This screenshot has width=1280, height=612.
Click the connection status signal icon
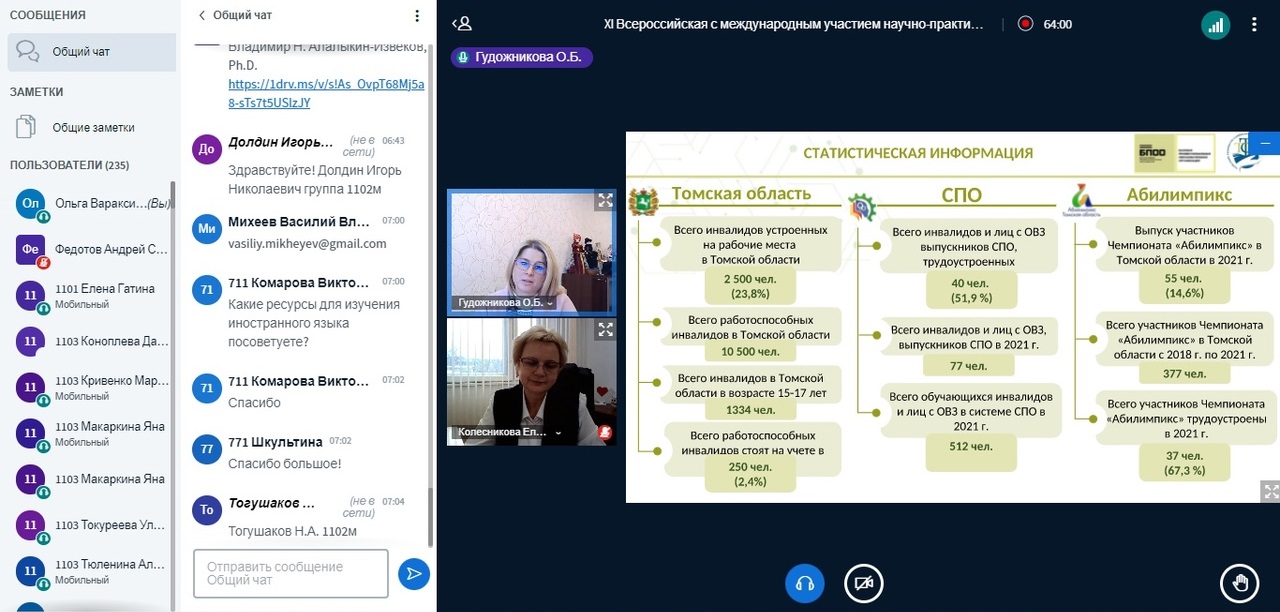(1215, 25)
